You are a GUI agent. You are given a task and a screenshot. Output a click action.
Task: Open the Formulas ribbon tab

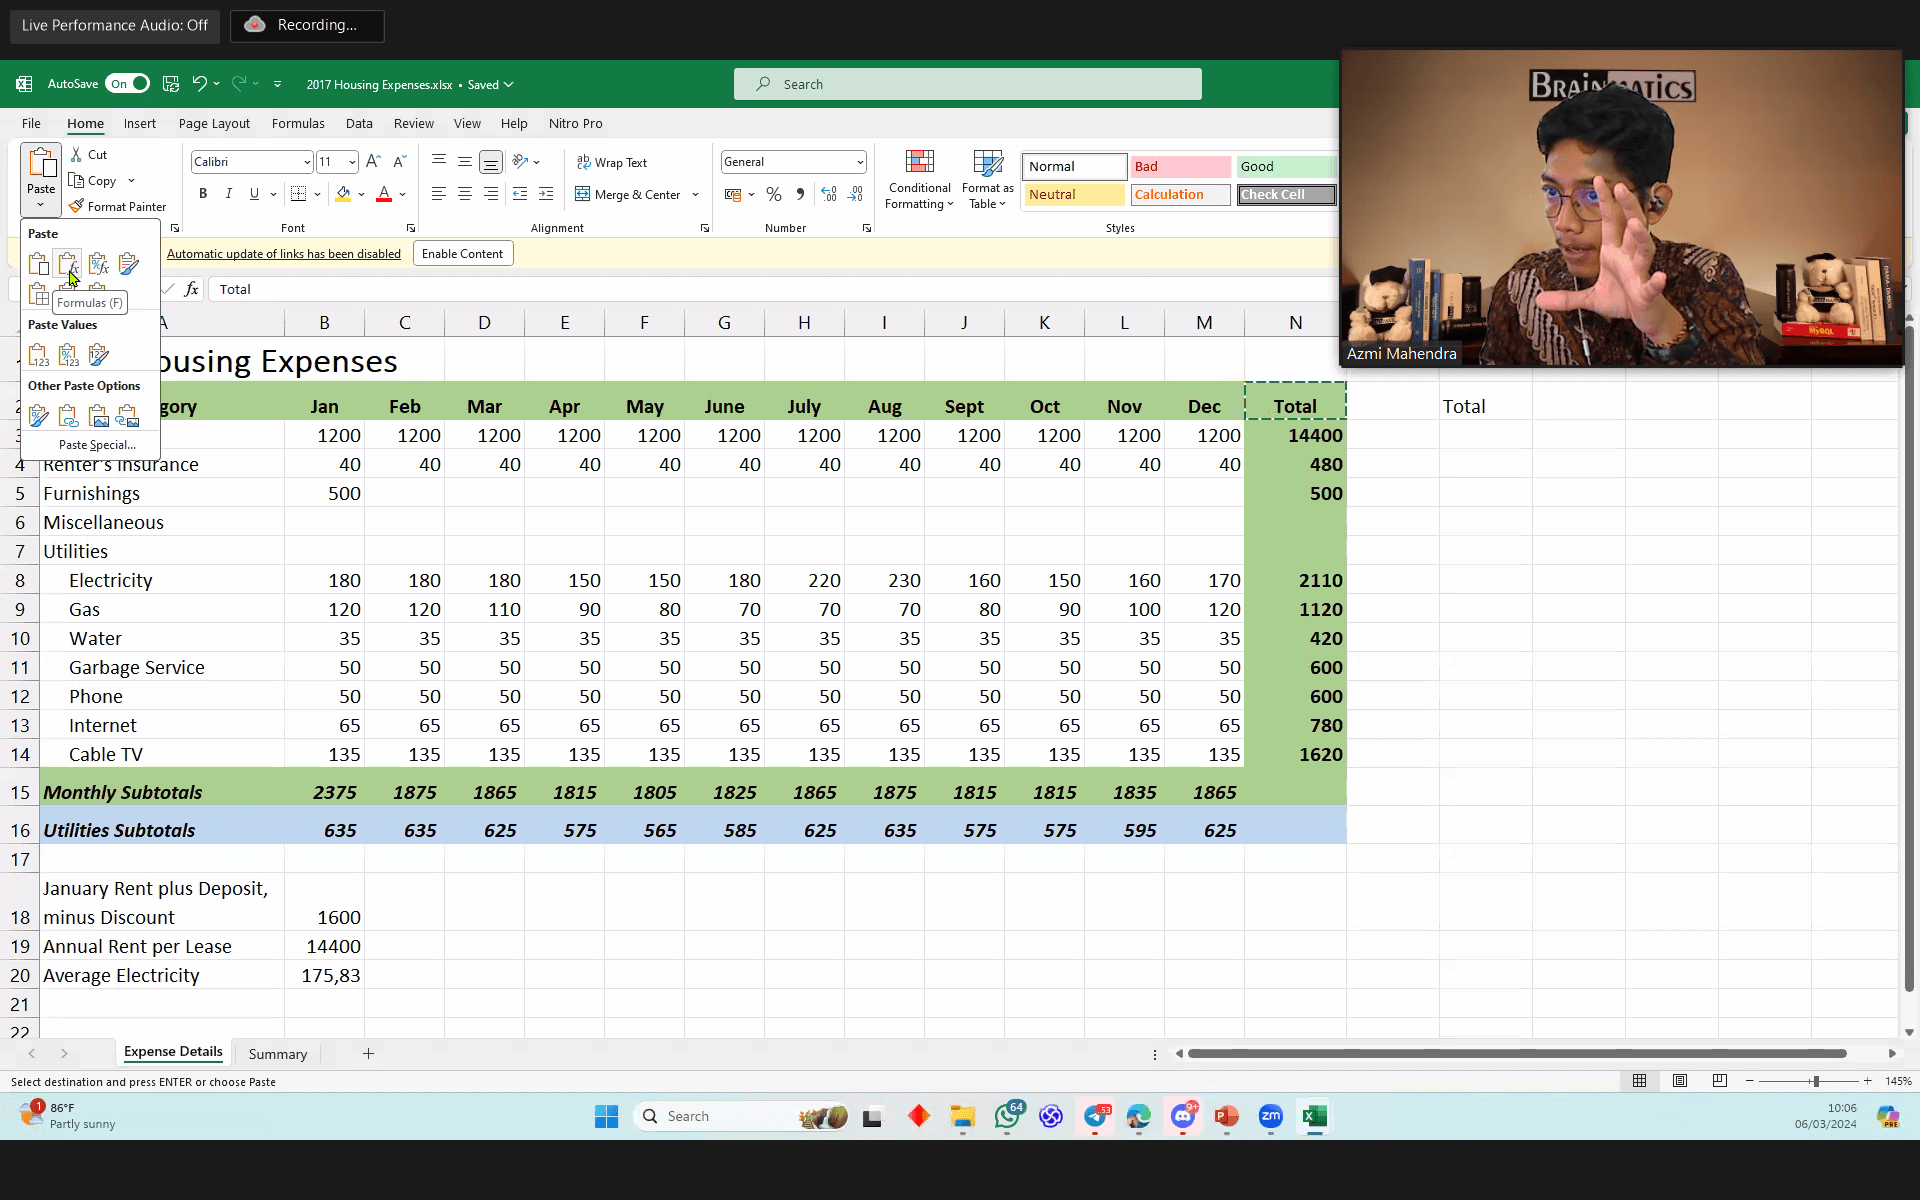click(297, 123)
